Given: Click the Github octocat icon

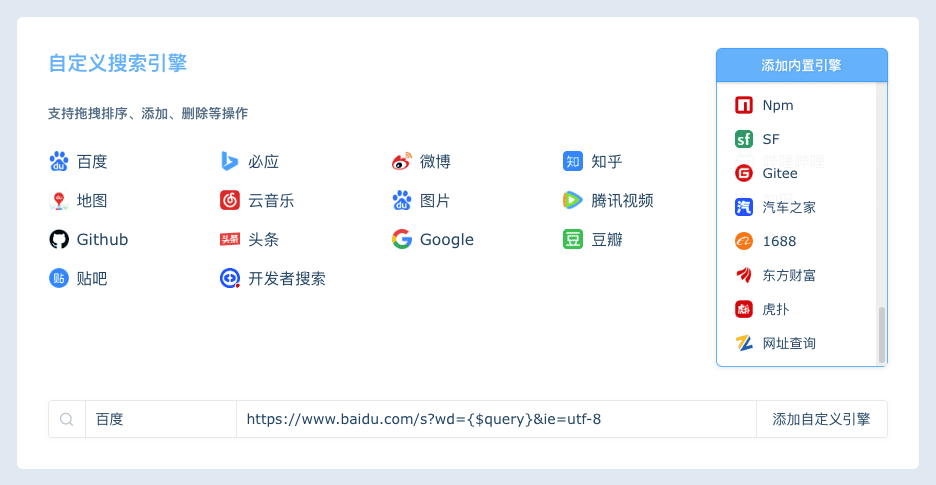Looking at the screenshot, I should [x=59, y=240].
